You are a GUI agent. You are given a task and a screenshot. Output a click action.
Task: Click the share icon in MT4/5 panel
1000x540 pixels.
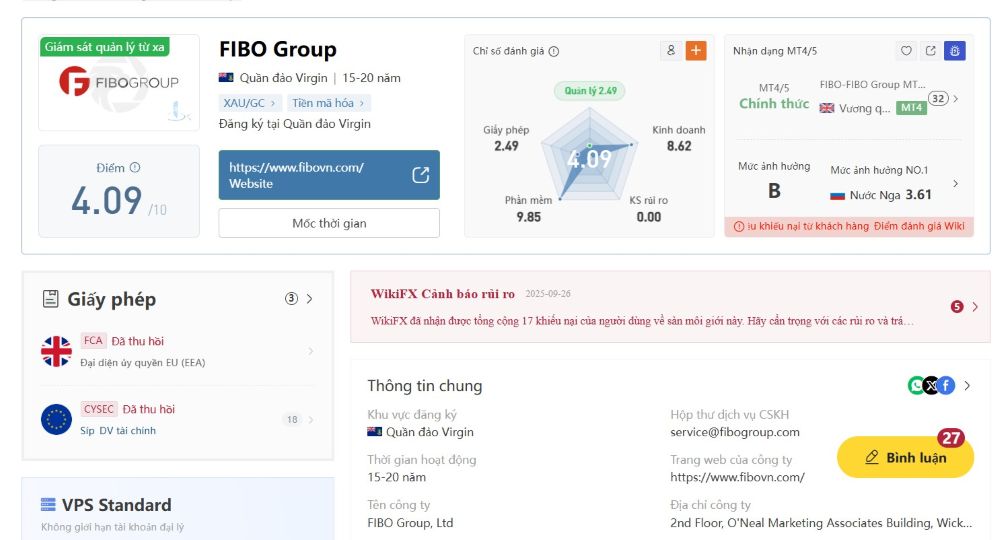click(931, 51)
